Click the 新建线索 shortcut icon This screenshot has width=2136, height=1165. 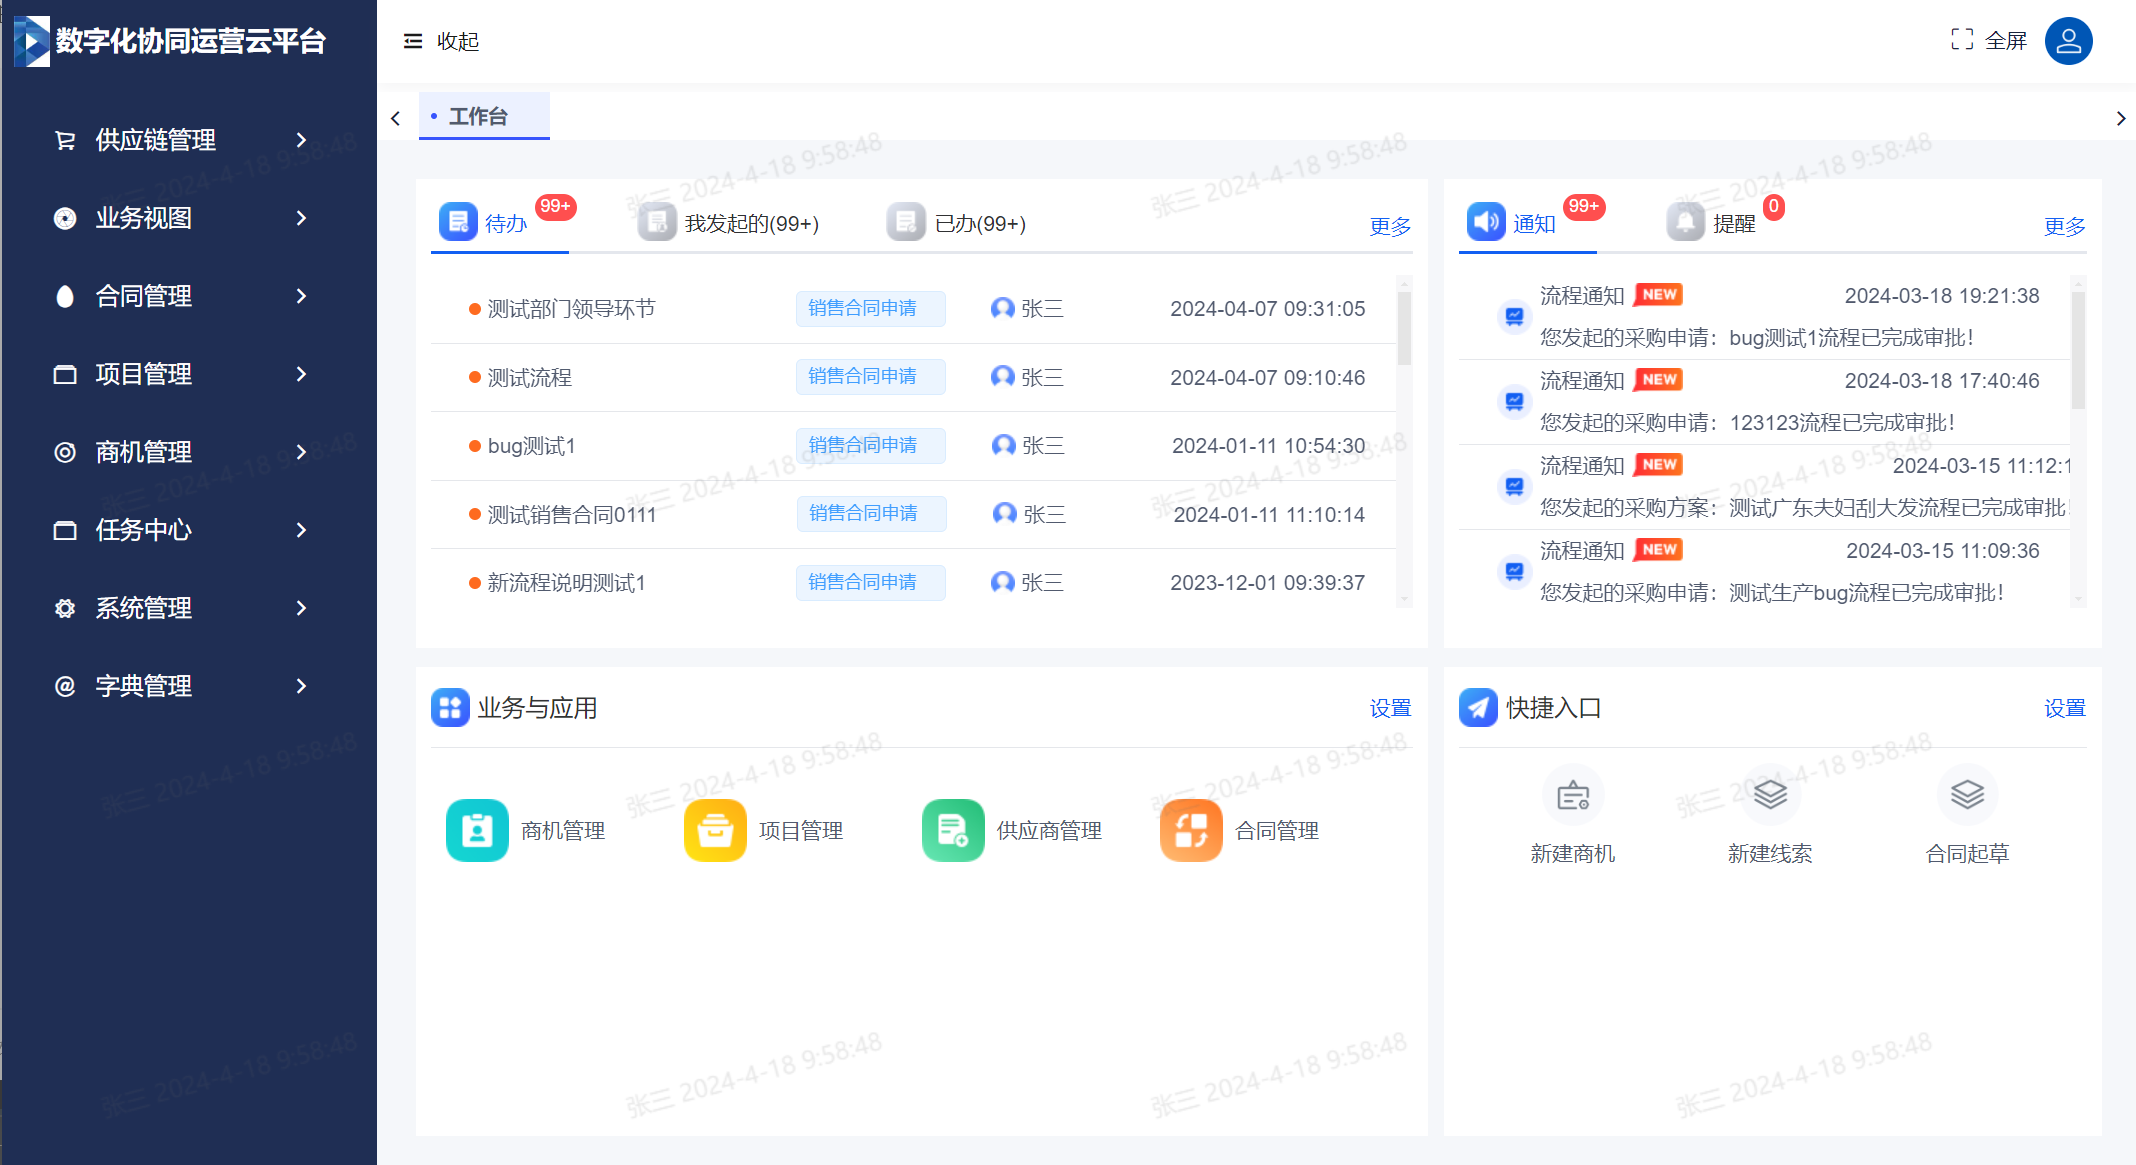1770,795
